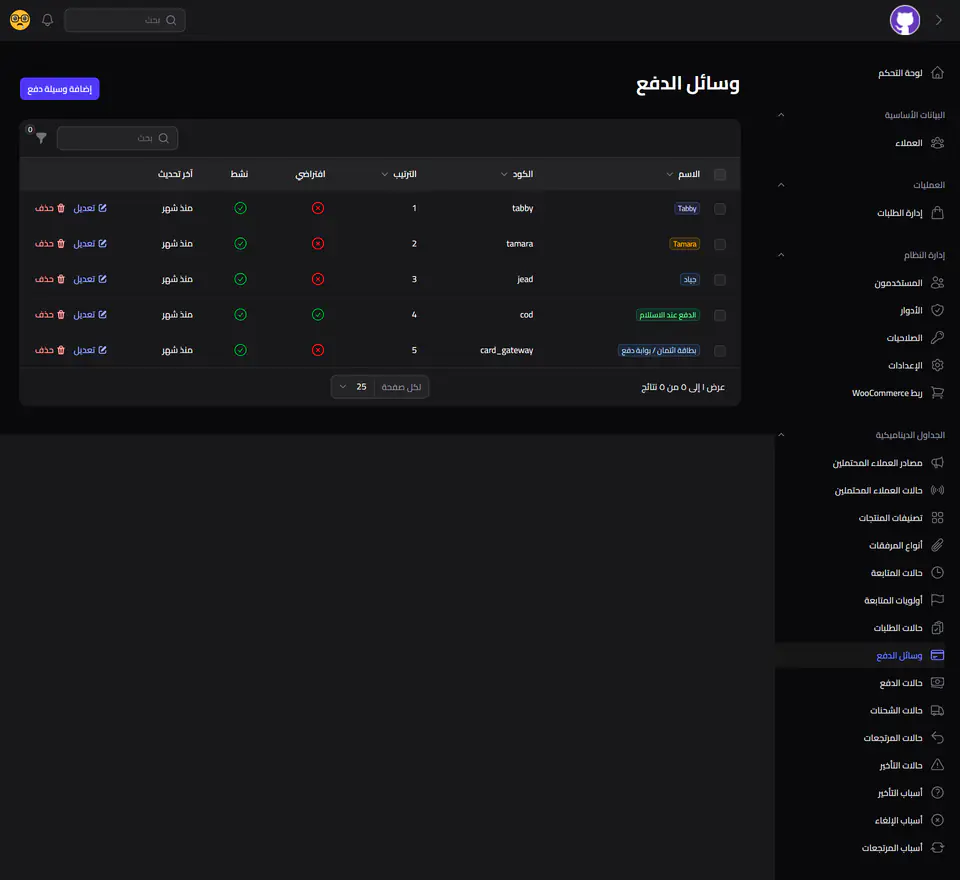
Task: Click the table search input field
Action: [118, 138]
